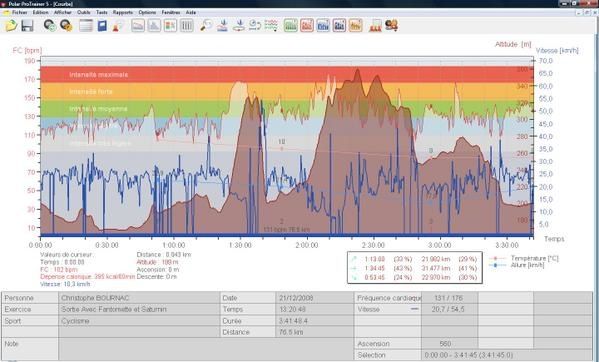The height and width of the screenshot is (362, 599).
Task: Activate the magnifying glass zoom tool
Action: coord(206,26)
